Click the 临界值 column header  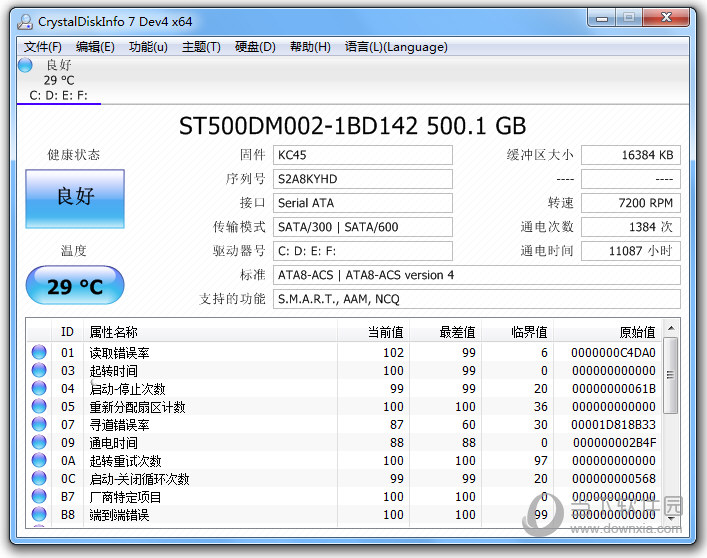click(x=517, y=332)
